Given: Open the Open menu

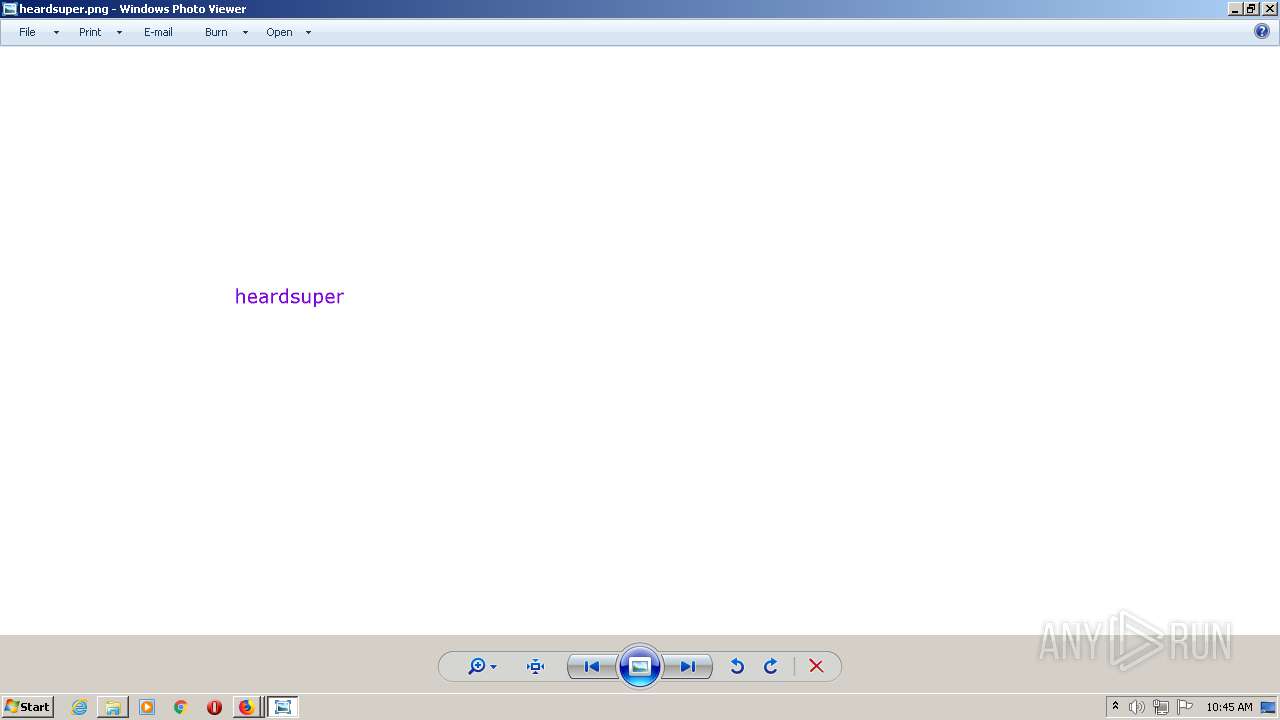Looking at the screenshot, I should coord(279,32).
